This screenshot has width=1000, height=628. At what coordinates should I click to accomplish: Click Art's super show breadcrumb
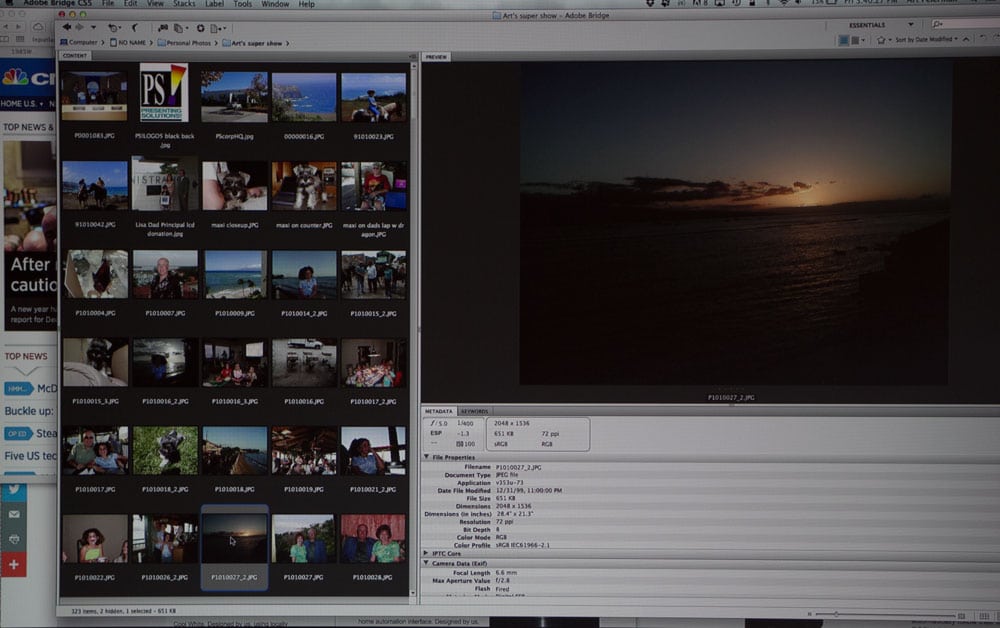click(252, 43)
